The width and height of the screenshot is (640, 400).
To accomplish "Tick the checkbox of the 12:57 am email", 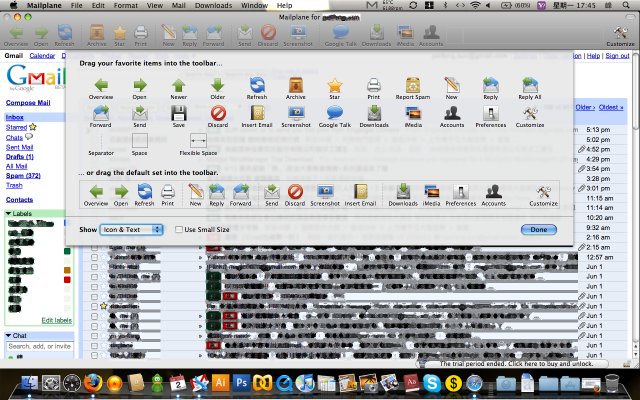I will [94, 257].
